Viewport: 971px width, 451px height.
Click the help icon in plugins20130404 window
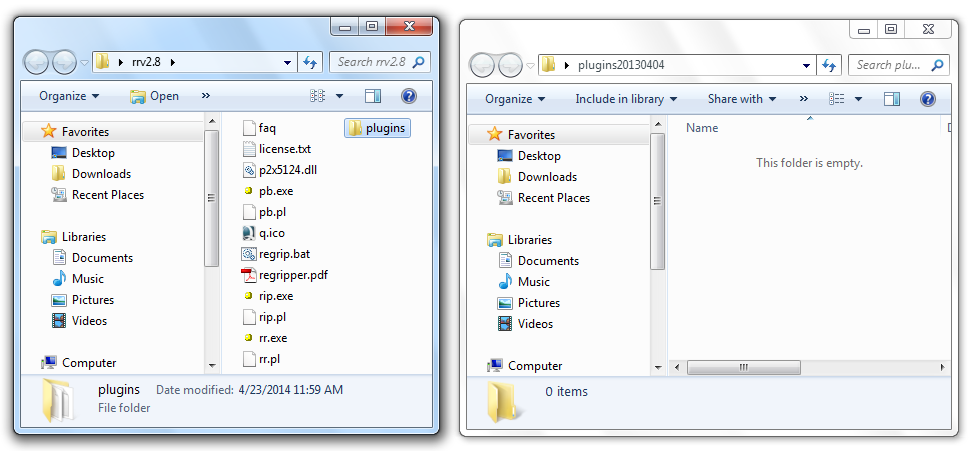coord(927,99)
